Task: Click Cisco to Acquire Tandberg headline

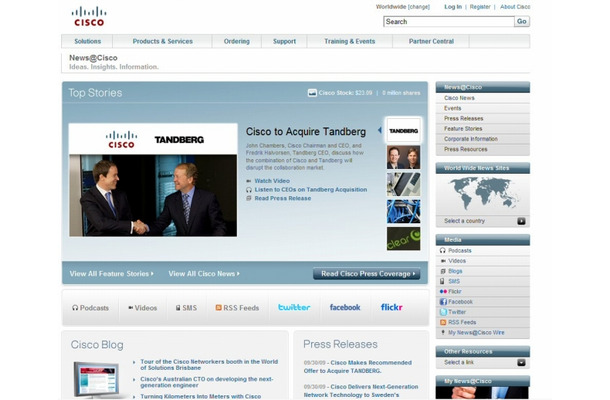Action: coord(306,132)
